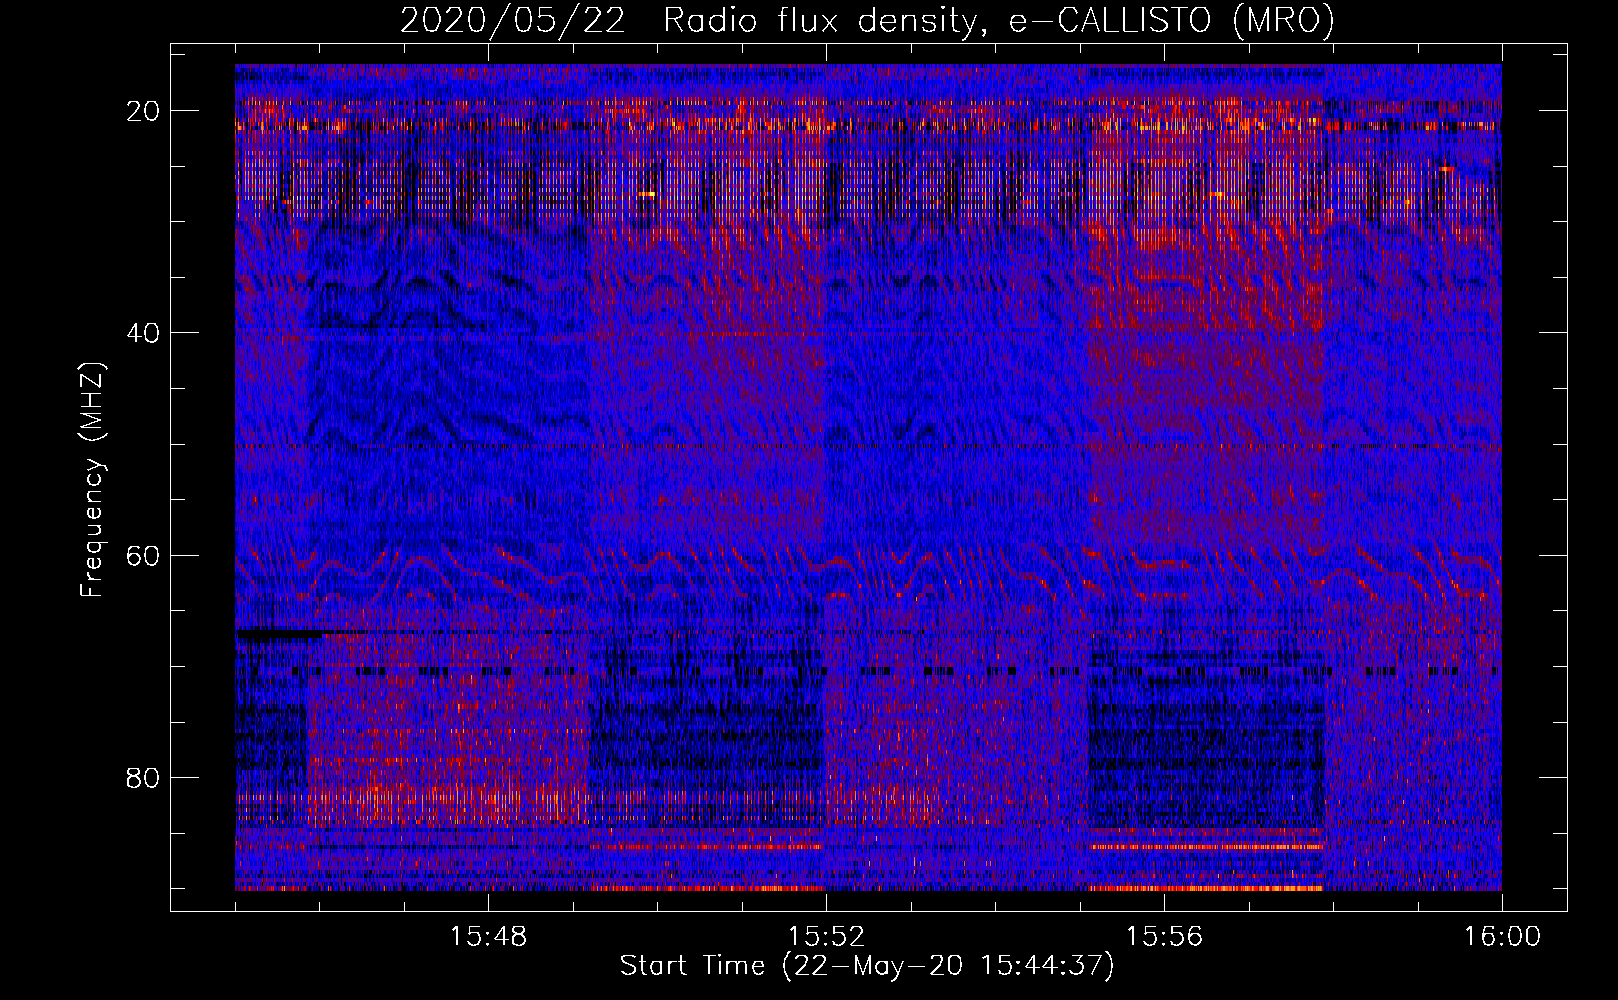Image resolution: width=1618 pixels, height=1000 pixels.
Task: Click the '15:52' time tick label
Action: click(826, 937)
